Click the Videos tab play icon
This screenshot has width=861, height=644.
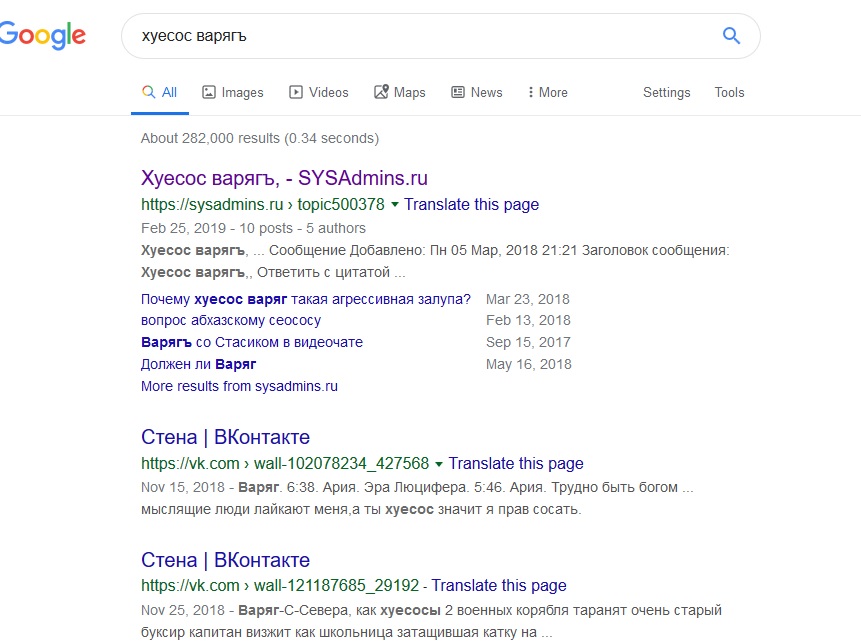click(x=295, y=92)
